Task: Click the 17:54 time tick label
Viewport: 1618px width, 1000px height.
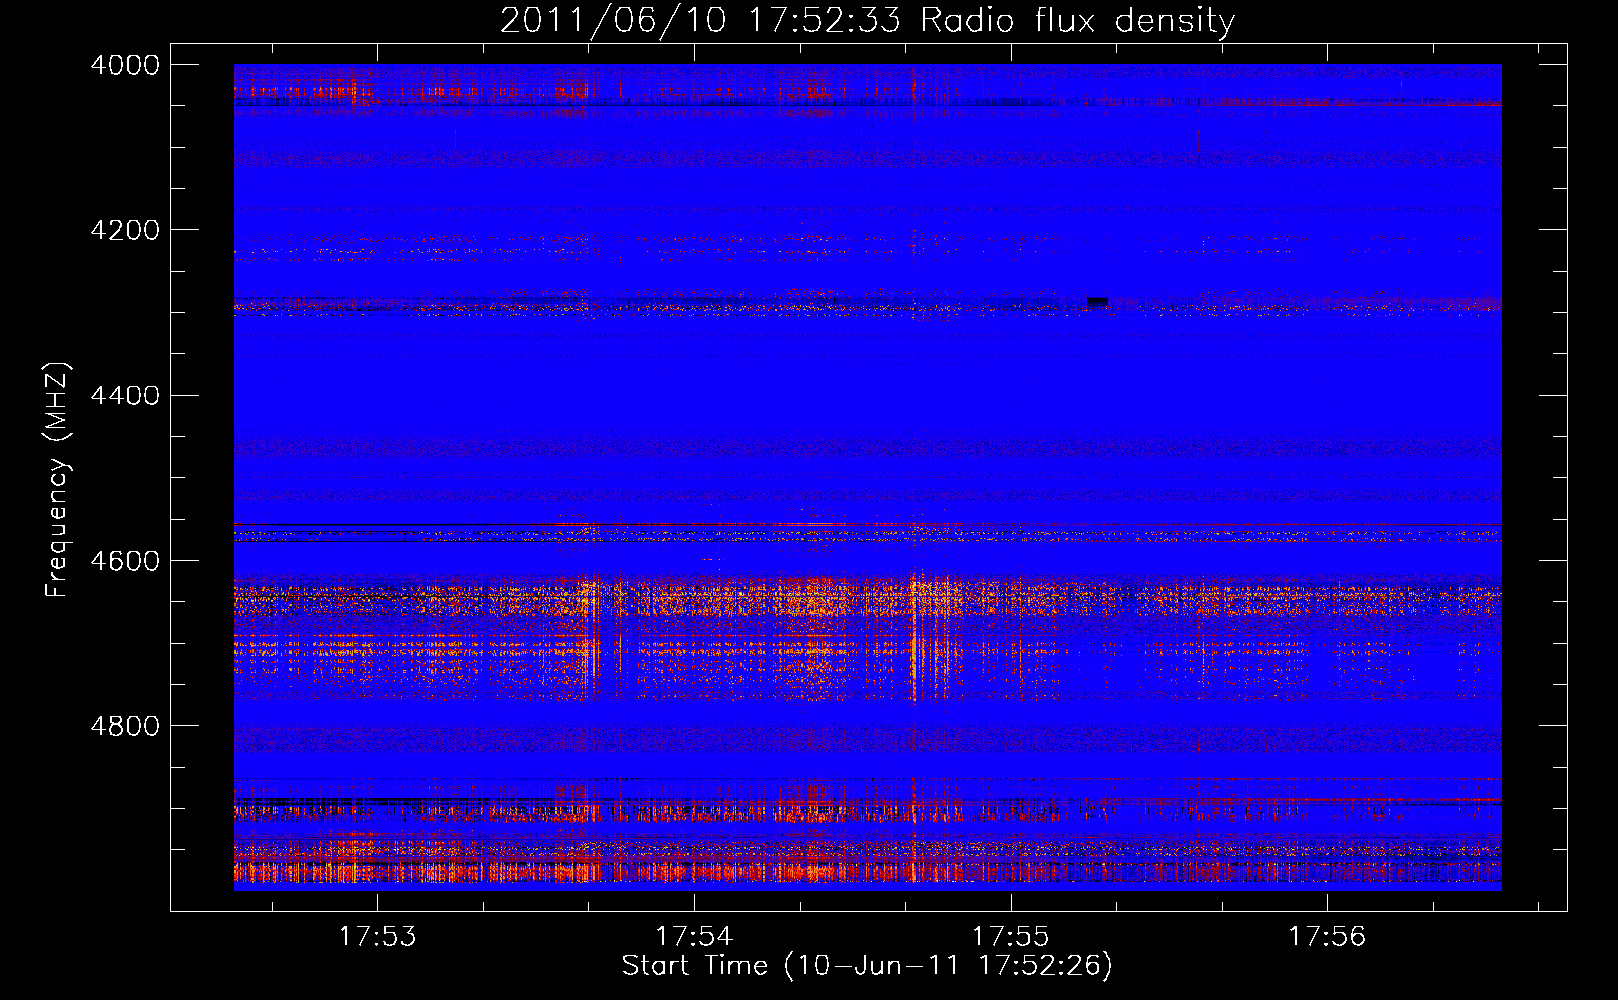Action: (694, 937)
